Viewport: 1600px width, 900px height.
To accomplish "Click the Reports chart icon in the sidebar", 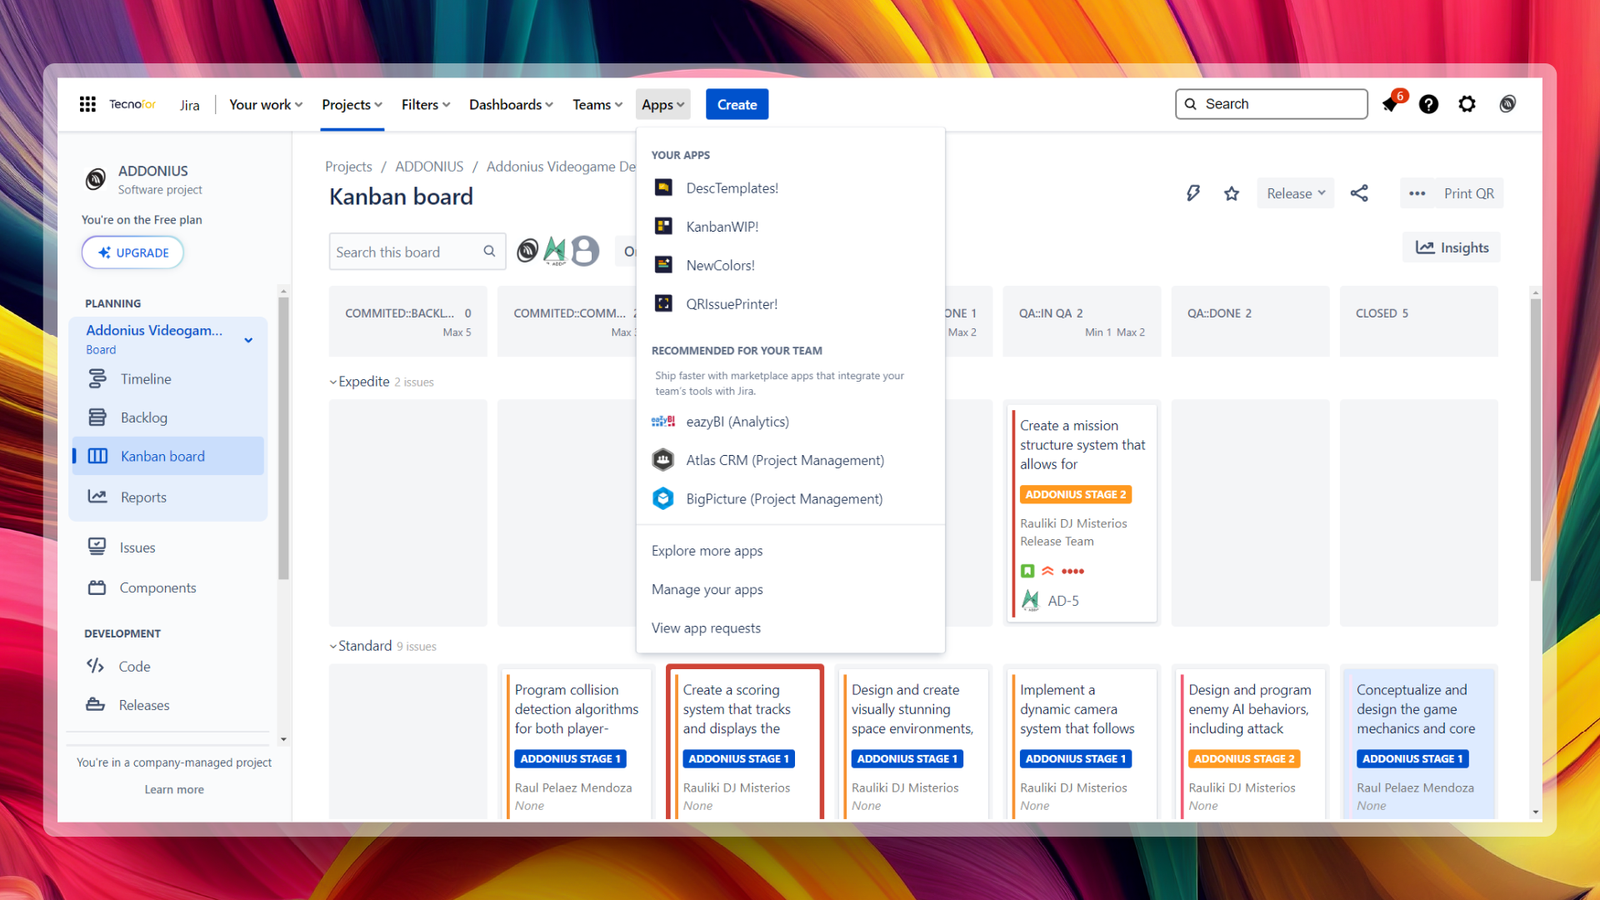I will [97, 496].
